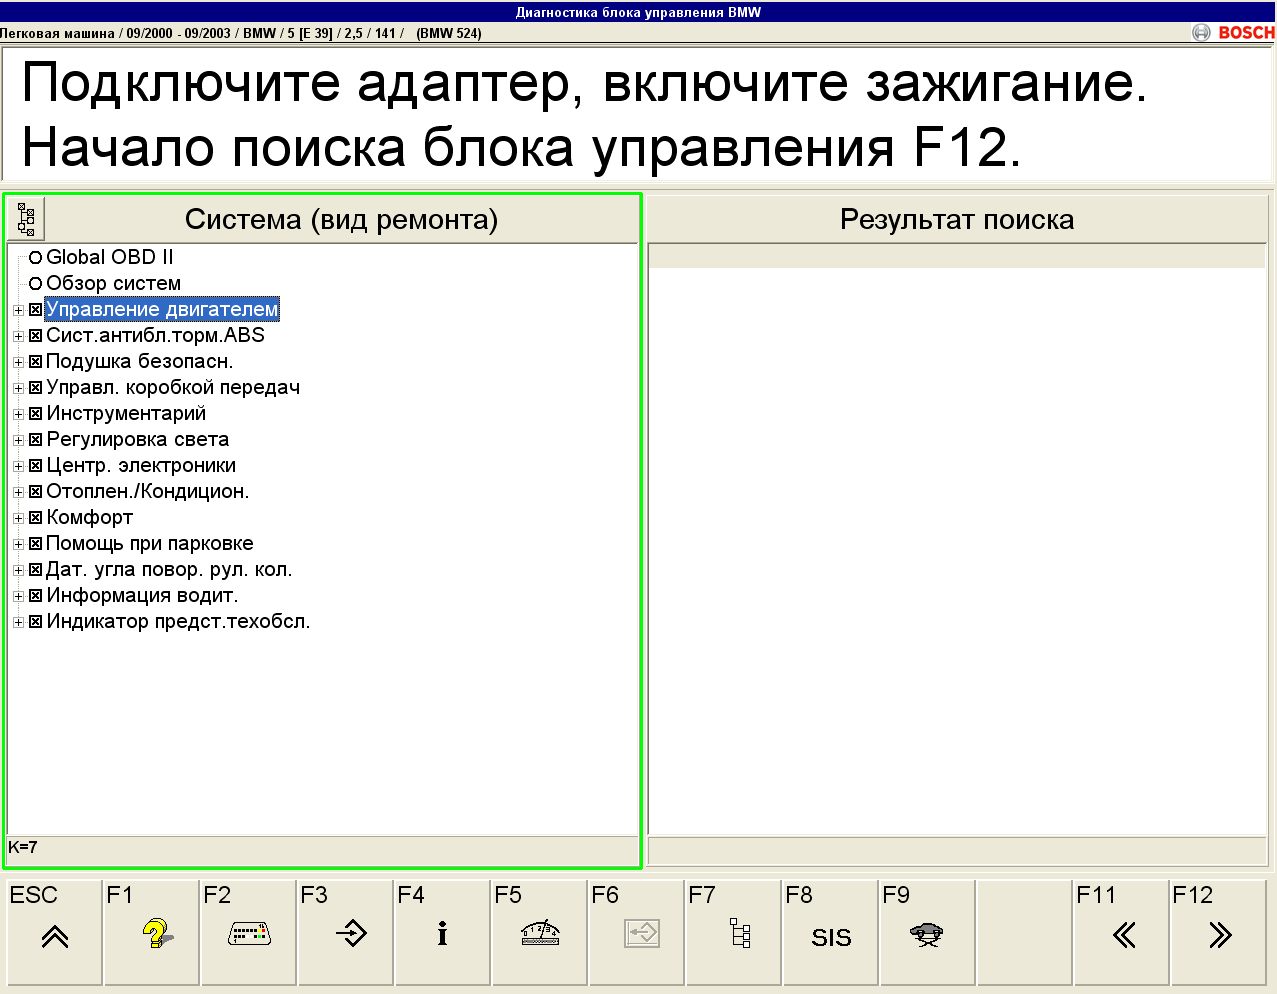Select the Индикатор предст.техобсл. label
The height and width of the screenshot is (994, 1277).
point(178,622)
